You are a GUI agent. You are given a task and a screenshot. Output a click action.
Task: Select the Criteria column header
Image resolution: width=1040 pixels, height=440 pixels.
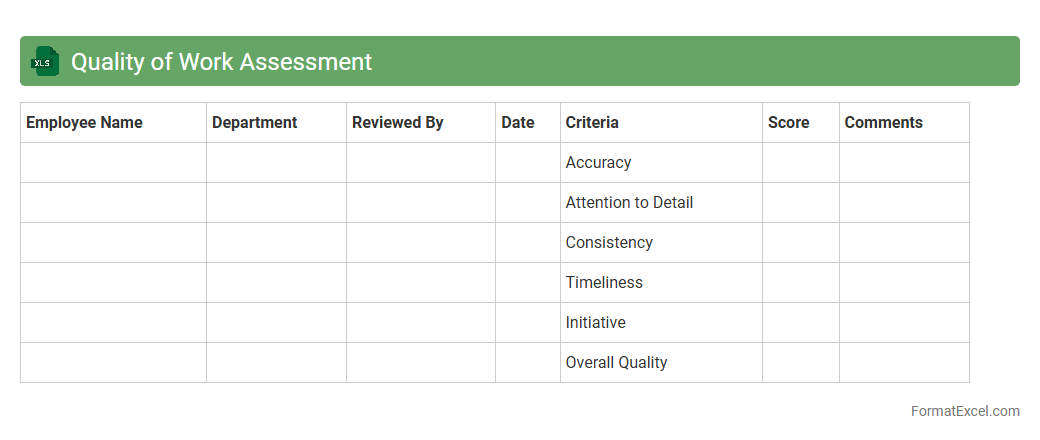[592, 123]
